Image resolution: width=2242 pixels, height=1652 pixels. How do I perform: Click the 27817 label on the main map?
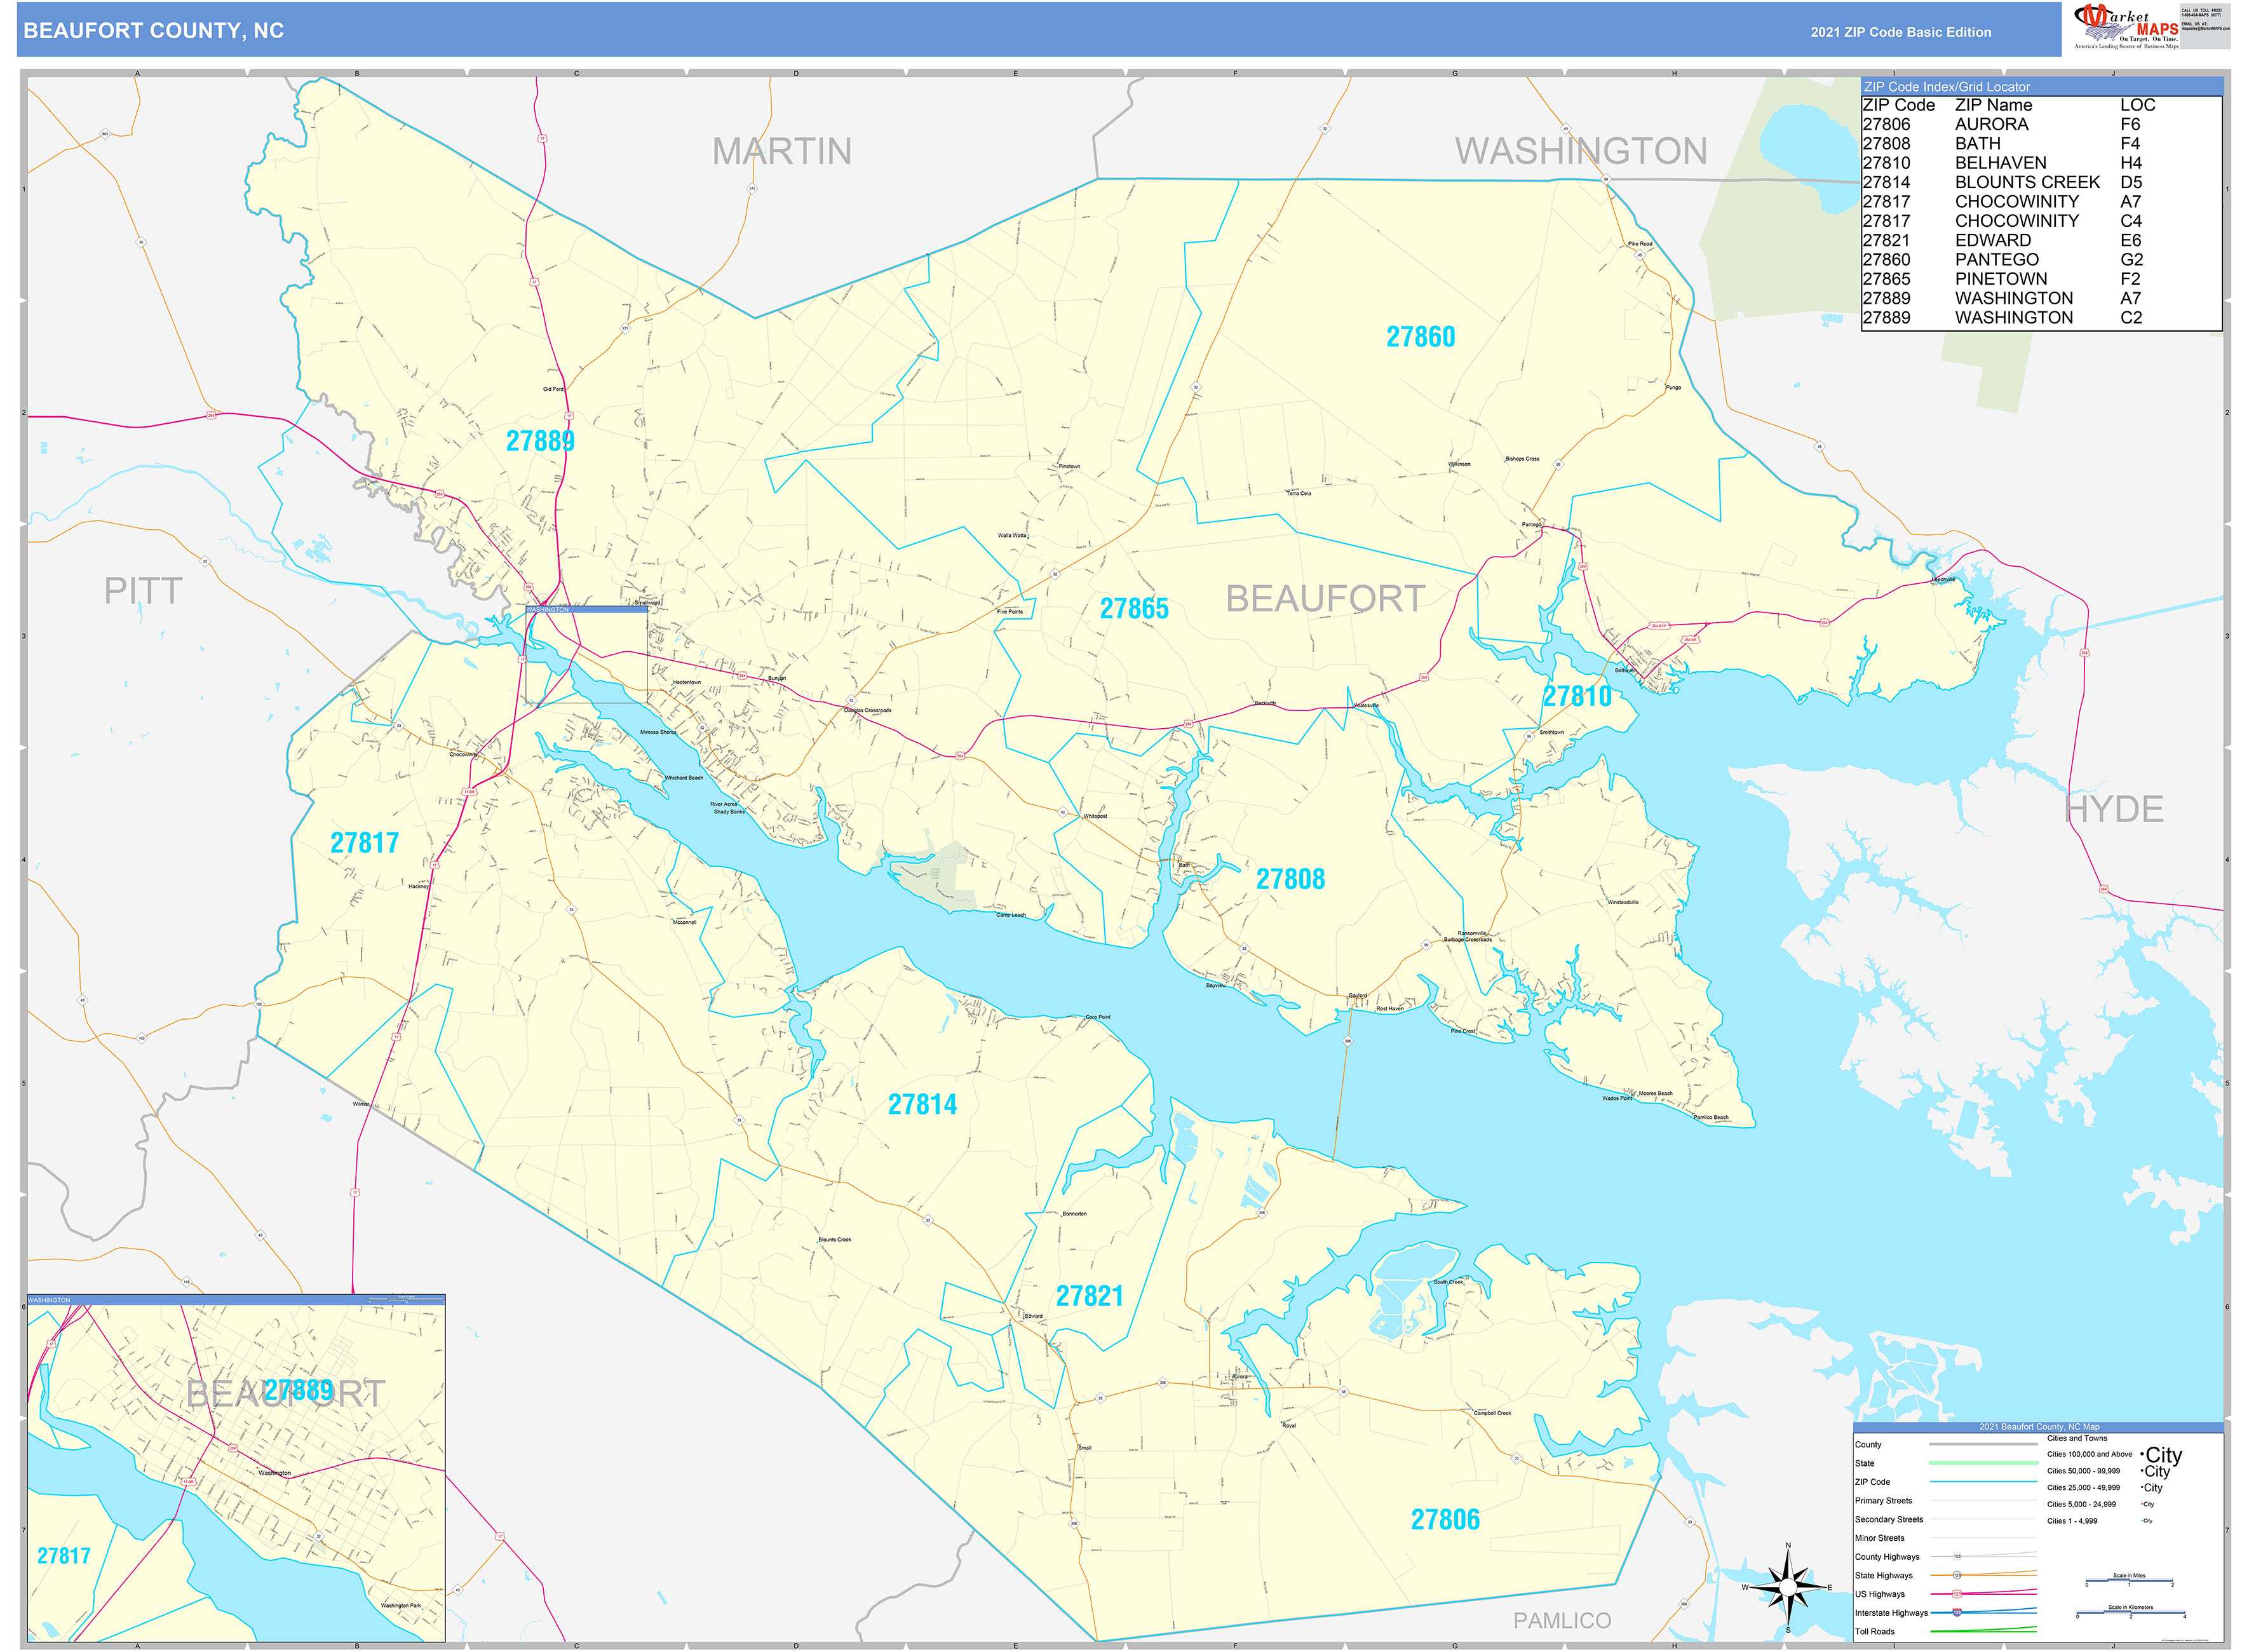pyautogui.click(x=365, y=844)
